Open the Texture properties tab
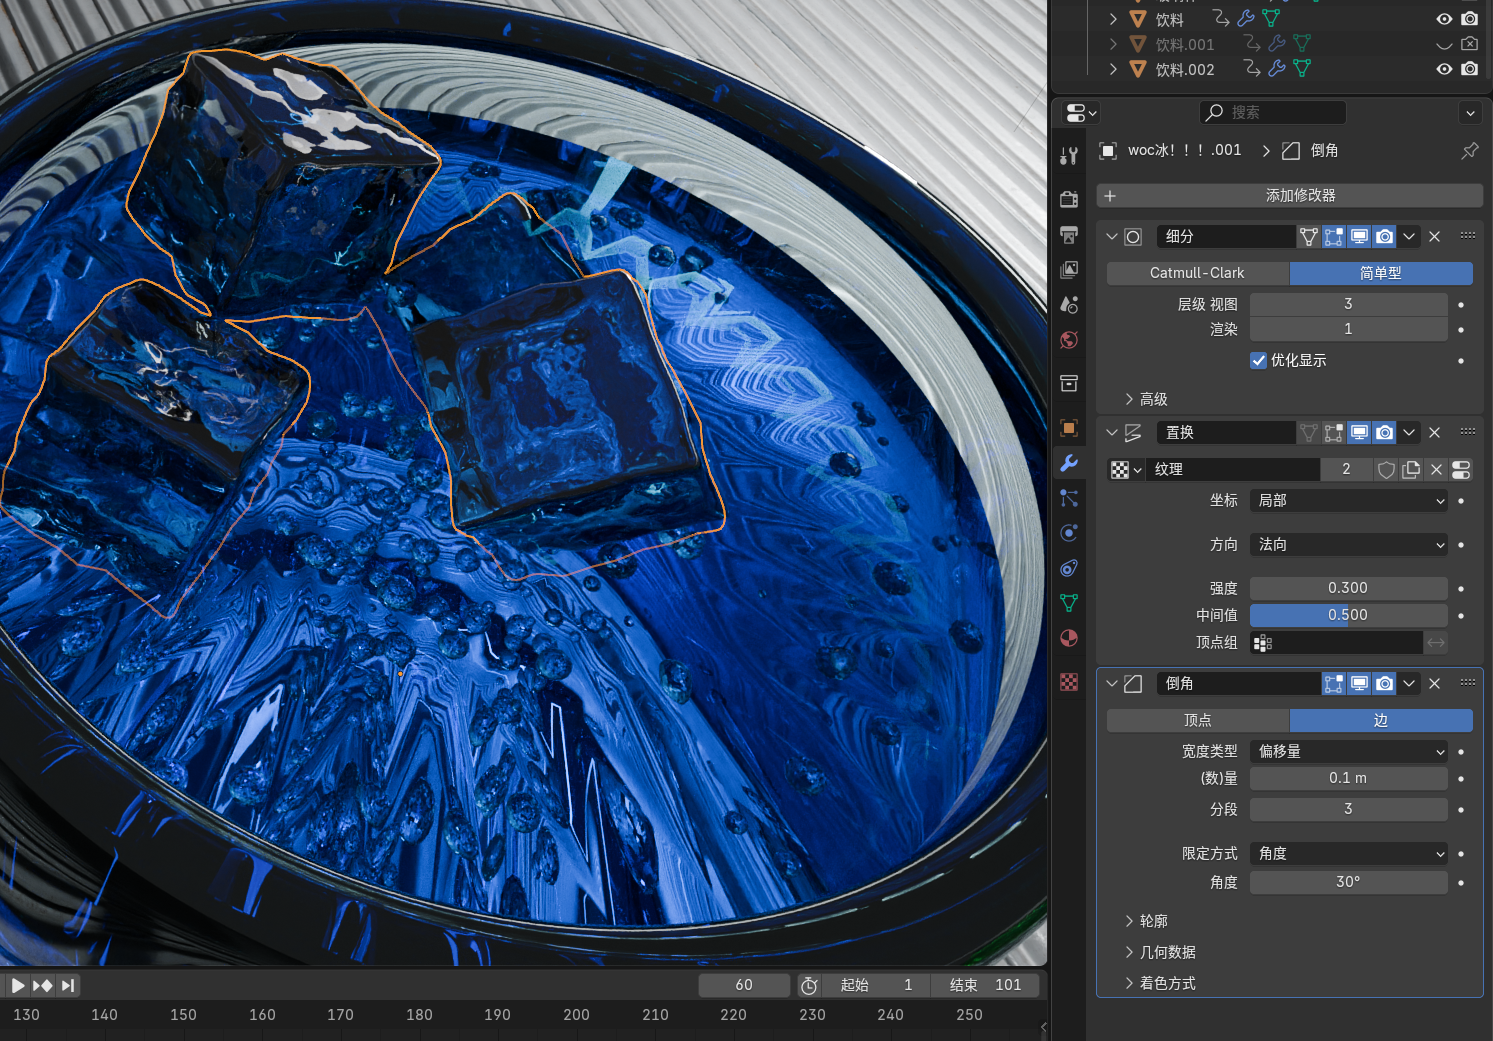 pos(1069,682)
